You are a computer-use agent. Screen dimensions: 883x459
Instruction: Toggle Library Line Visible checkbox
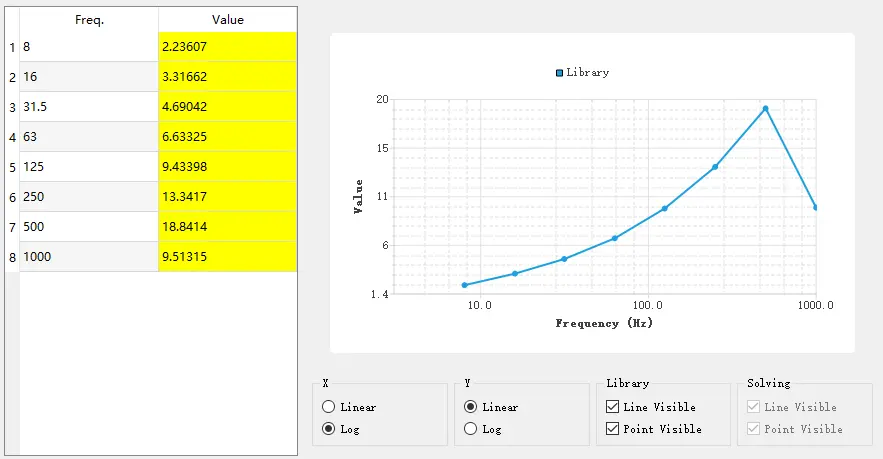click(x=613, y=407)
